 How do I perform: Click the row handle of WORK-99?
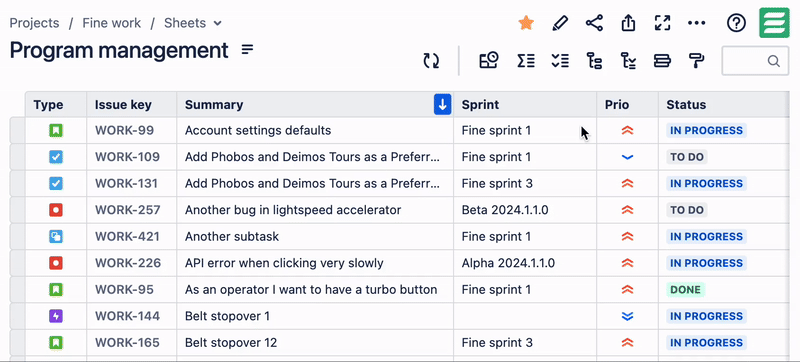tap(17, 131)
